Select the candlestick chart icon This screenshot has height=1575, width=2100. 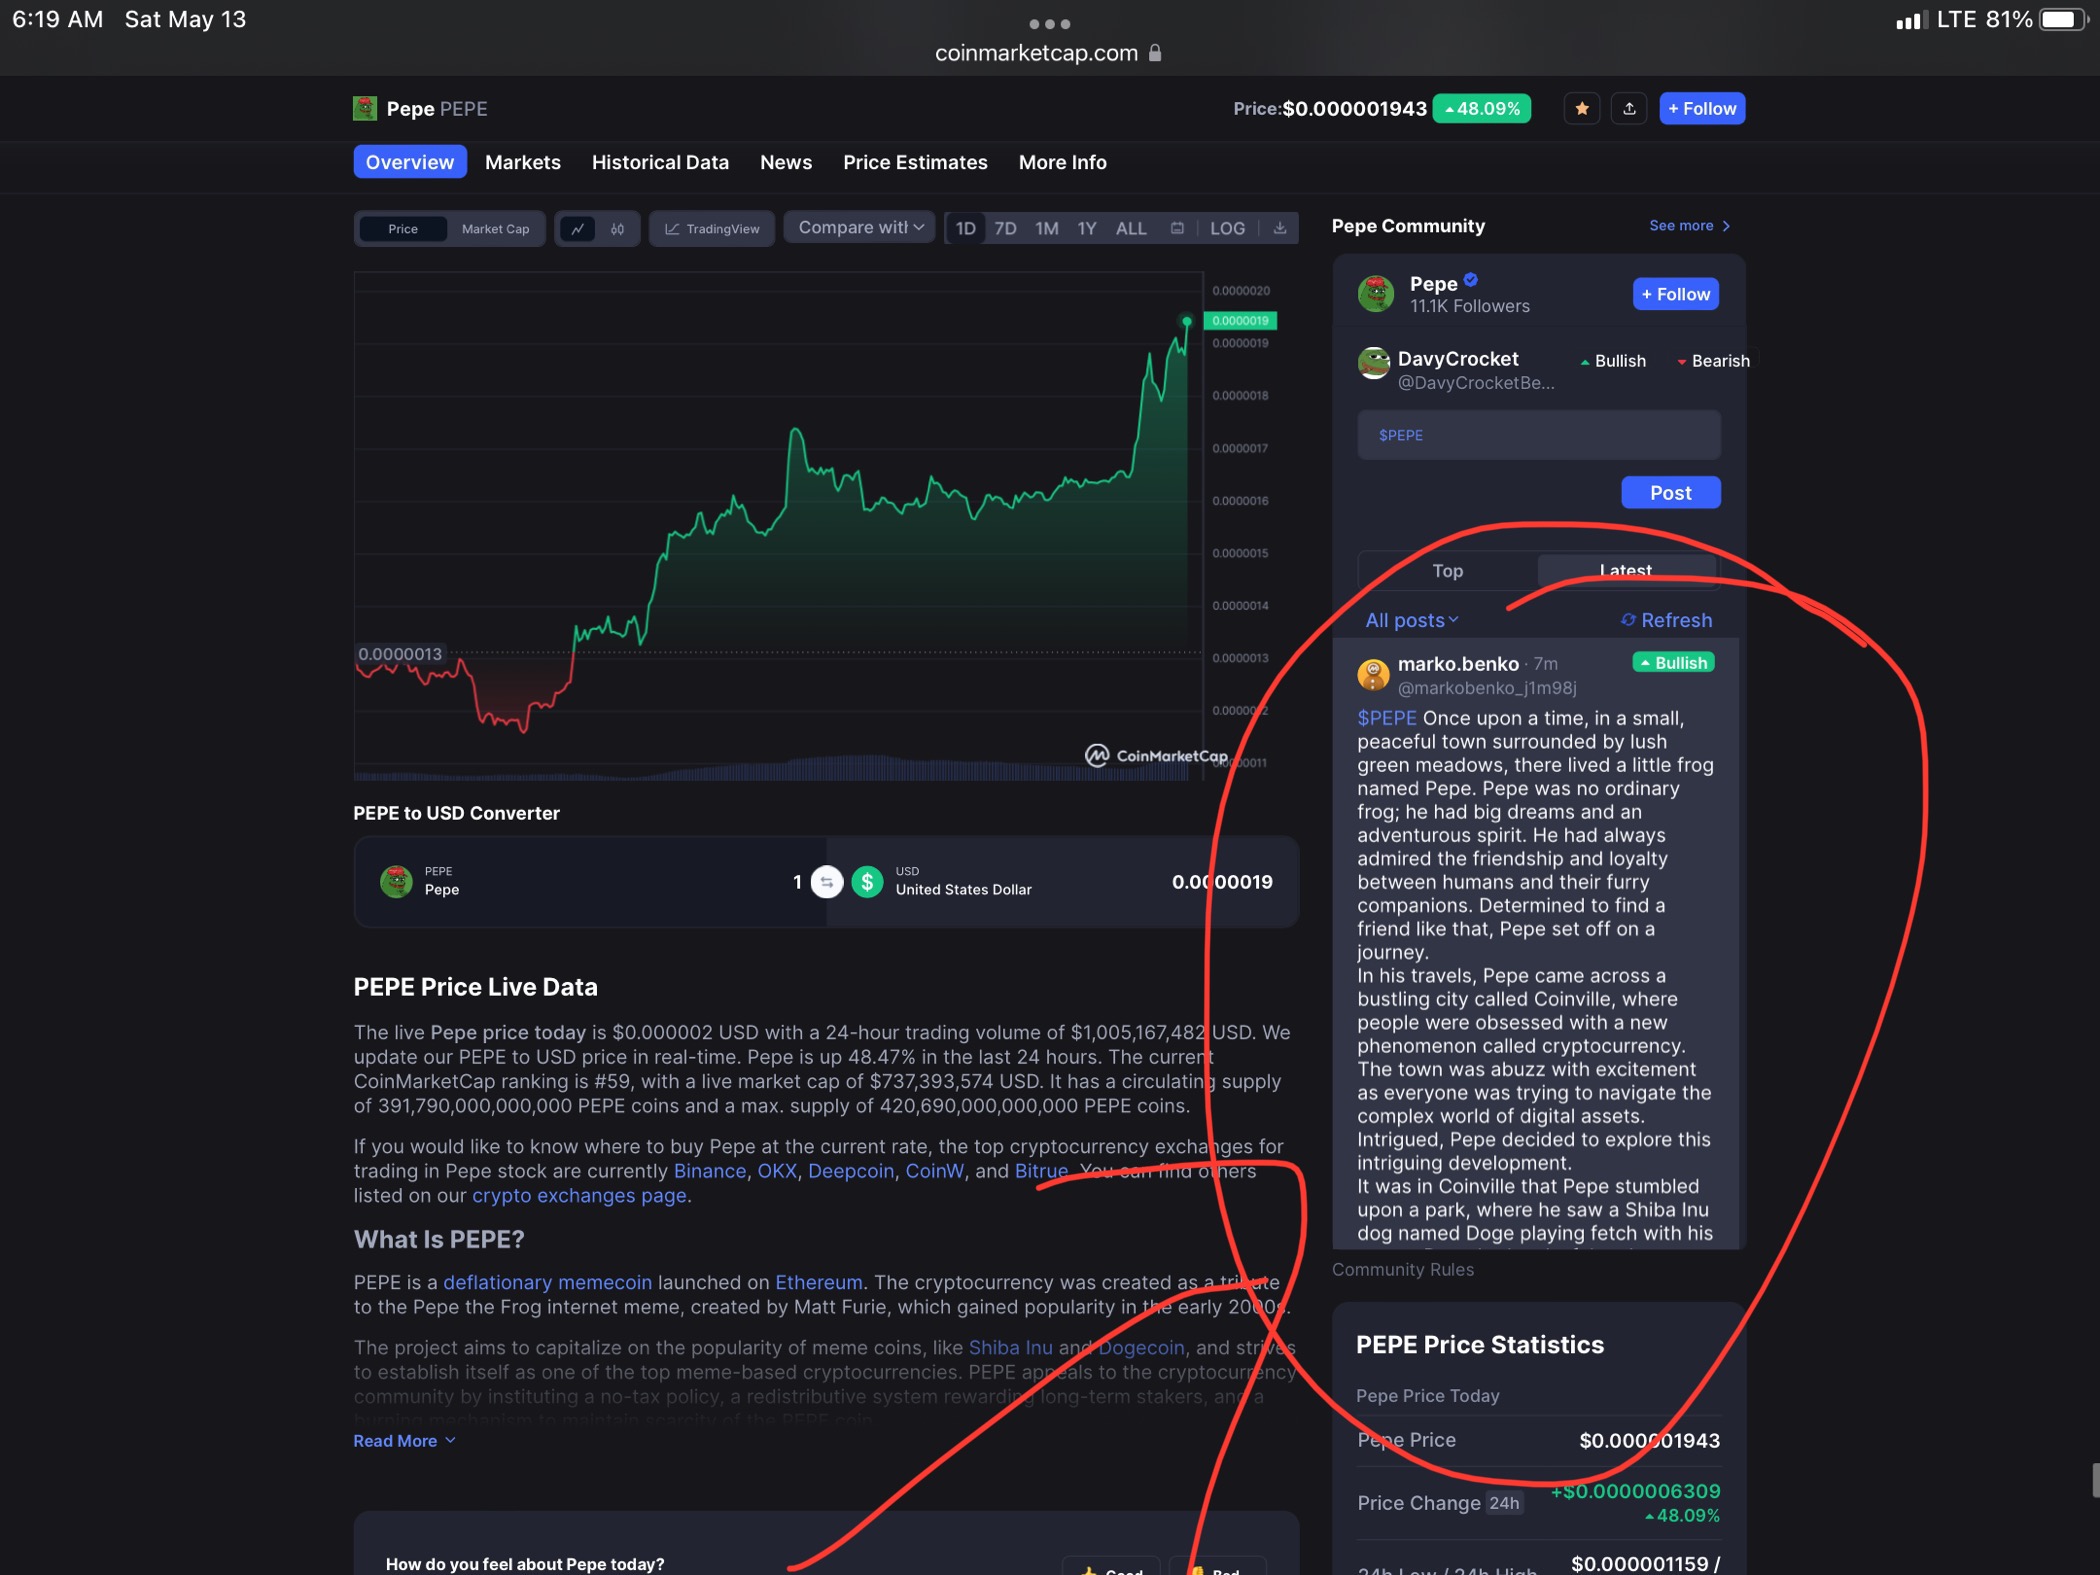pos(617,229)
